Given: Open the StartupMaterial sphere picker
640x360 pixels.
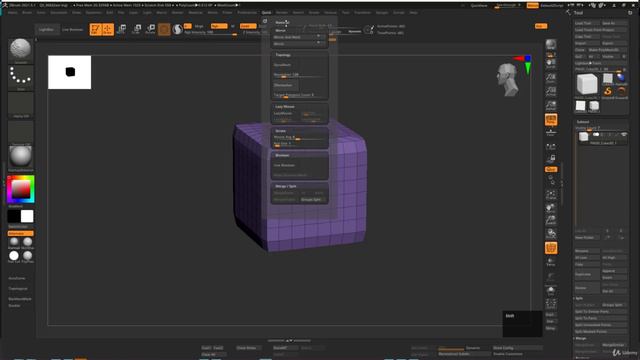Looking at the screenshot, I should [20, 158].
